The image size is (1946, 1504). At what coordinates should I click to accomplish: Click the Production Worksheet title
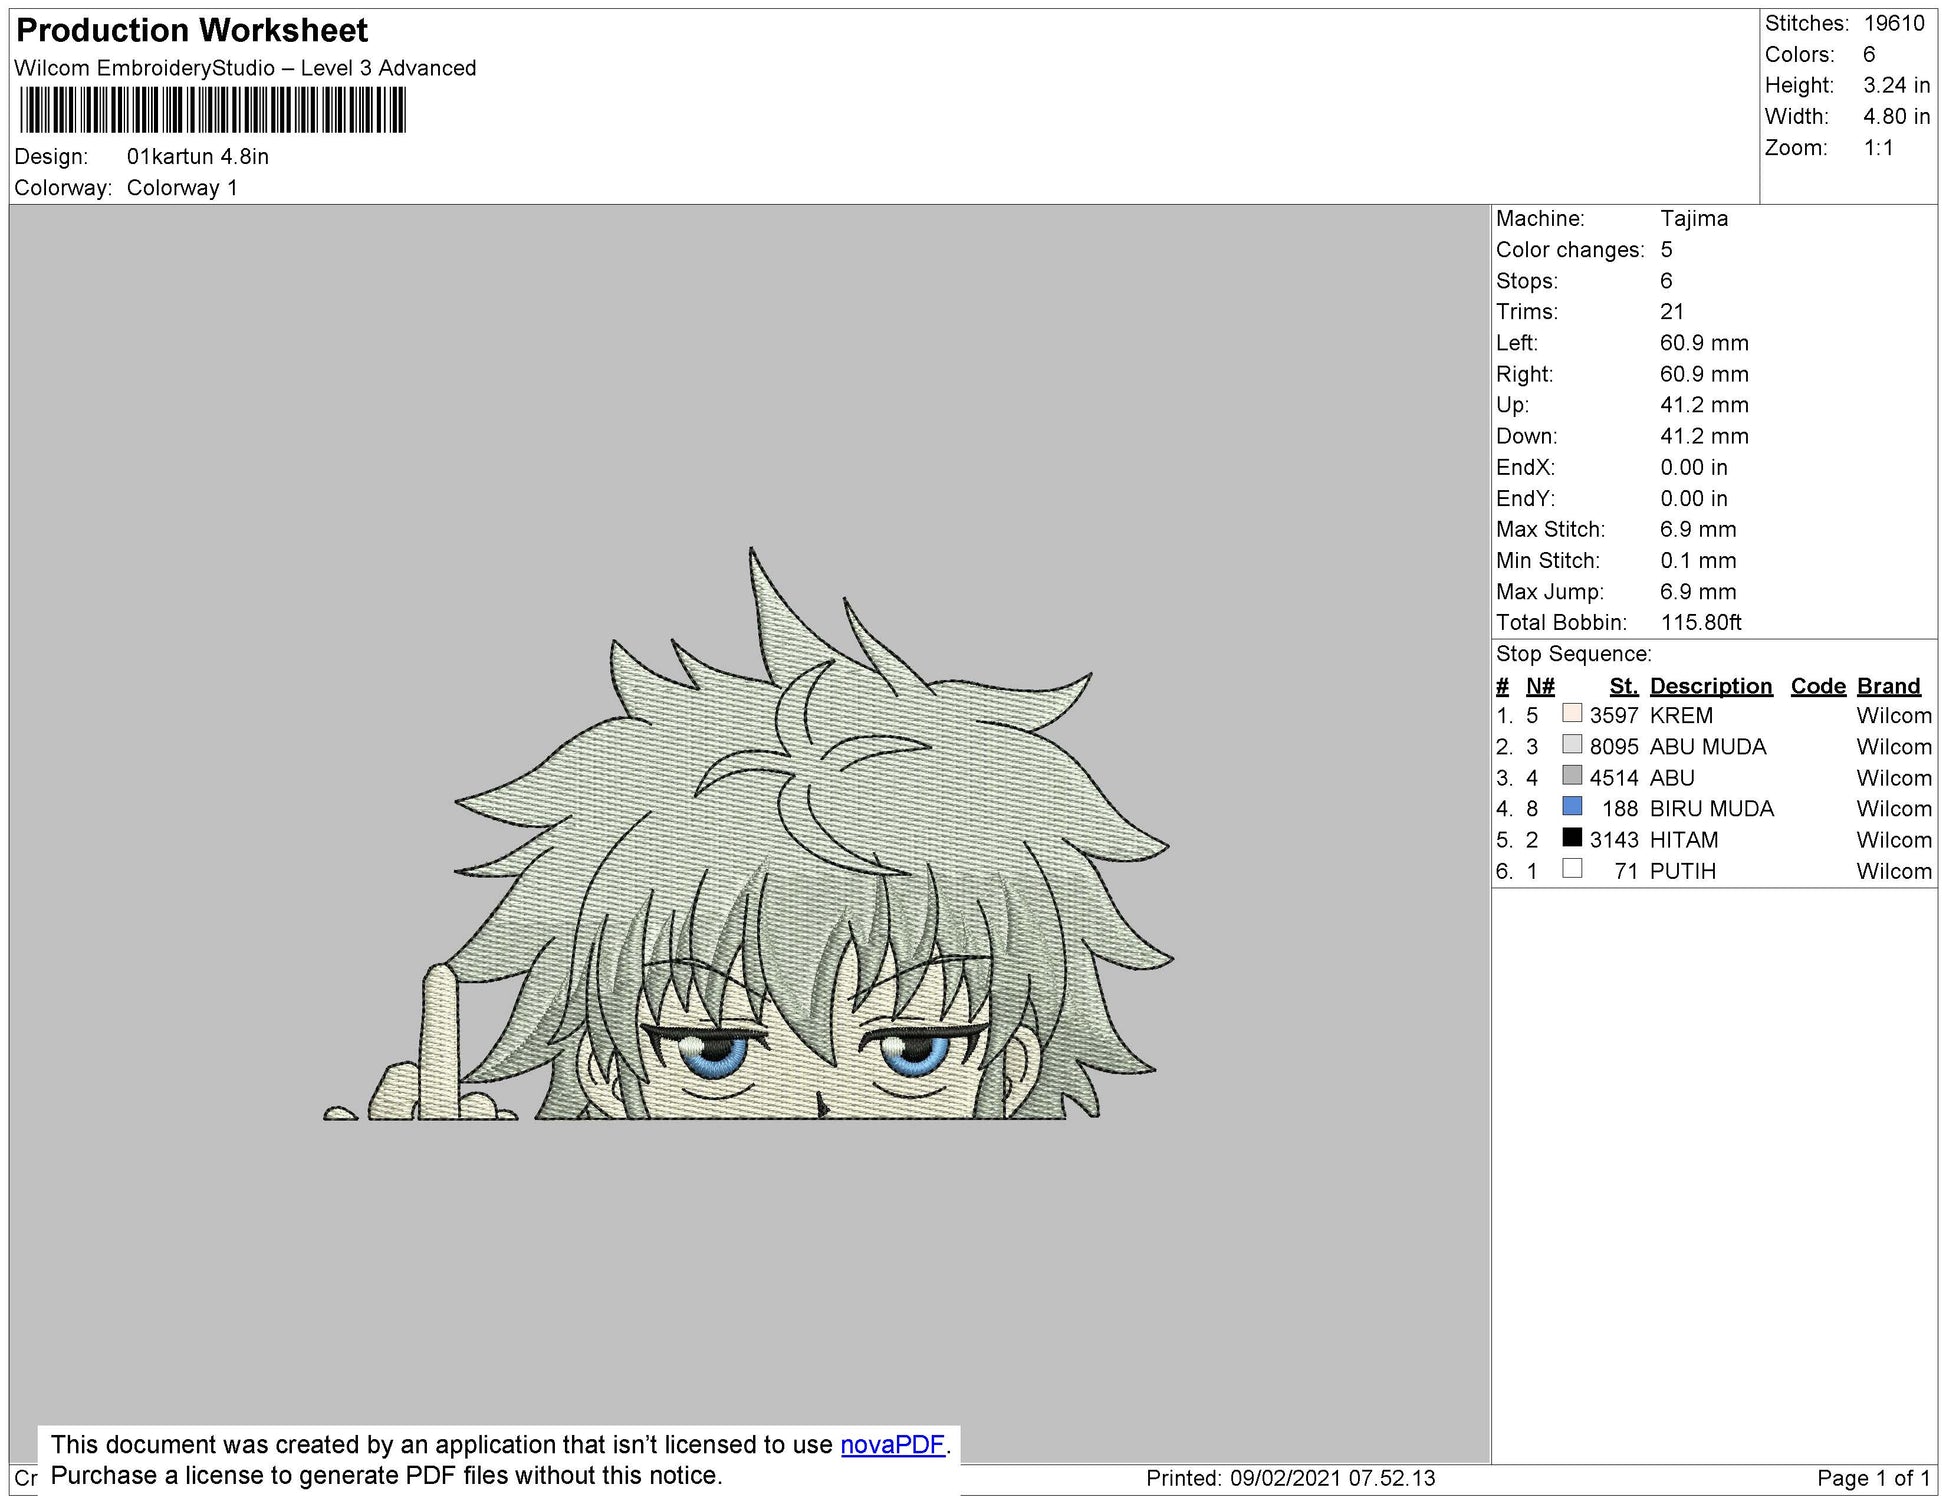192,31
